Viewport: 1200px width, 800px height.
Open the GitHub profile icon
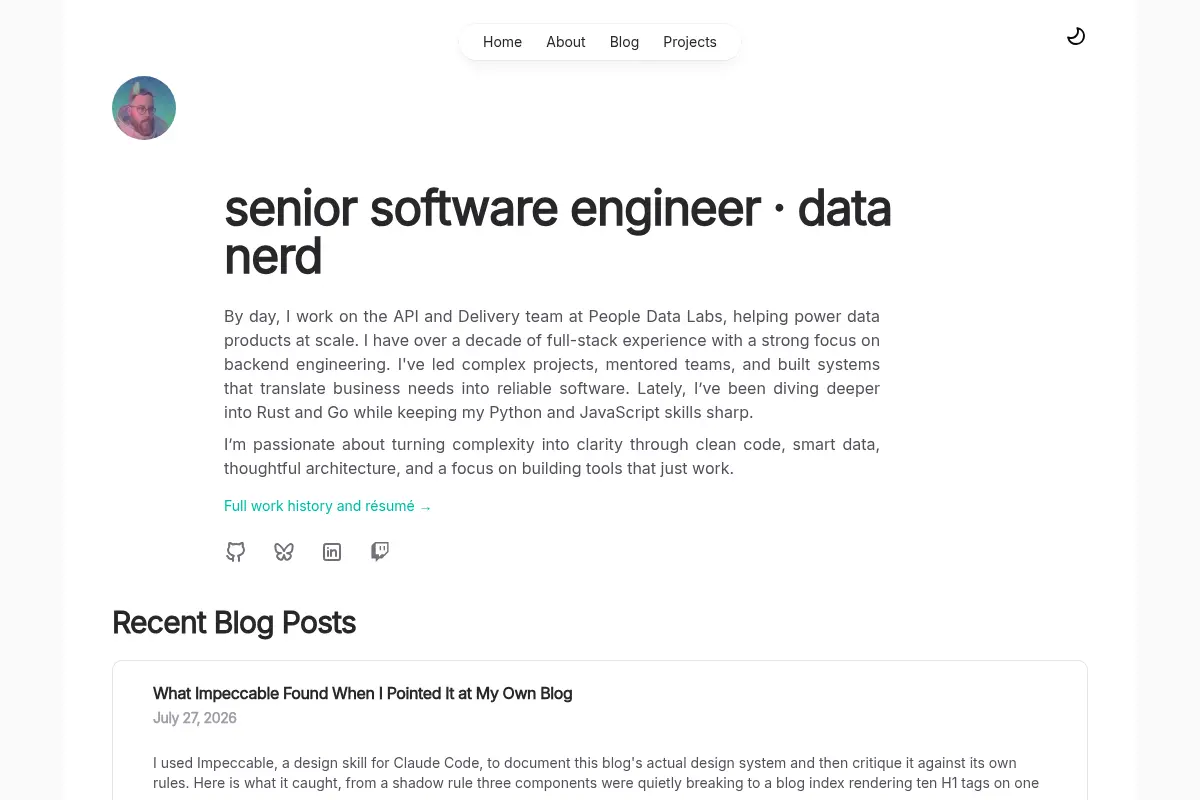click(x=235, y=552)
